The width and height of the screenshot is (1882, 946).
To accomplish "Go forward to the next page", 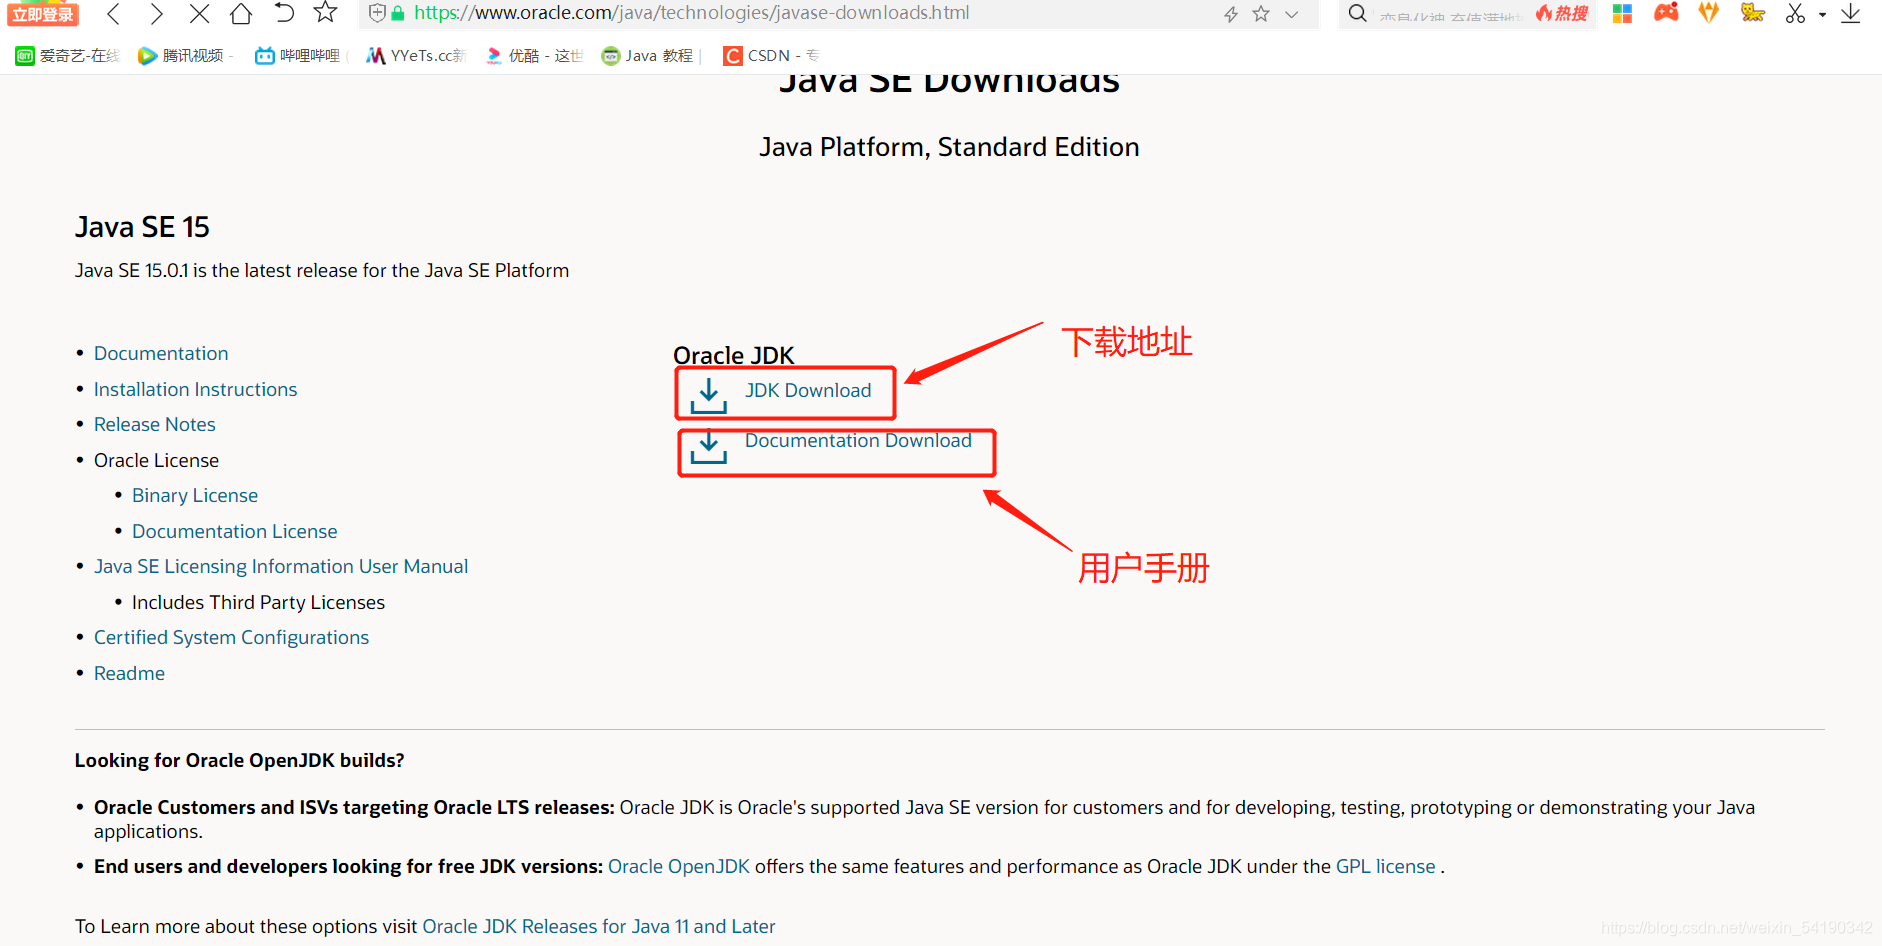I will (156, 14).
